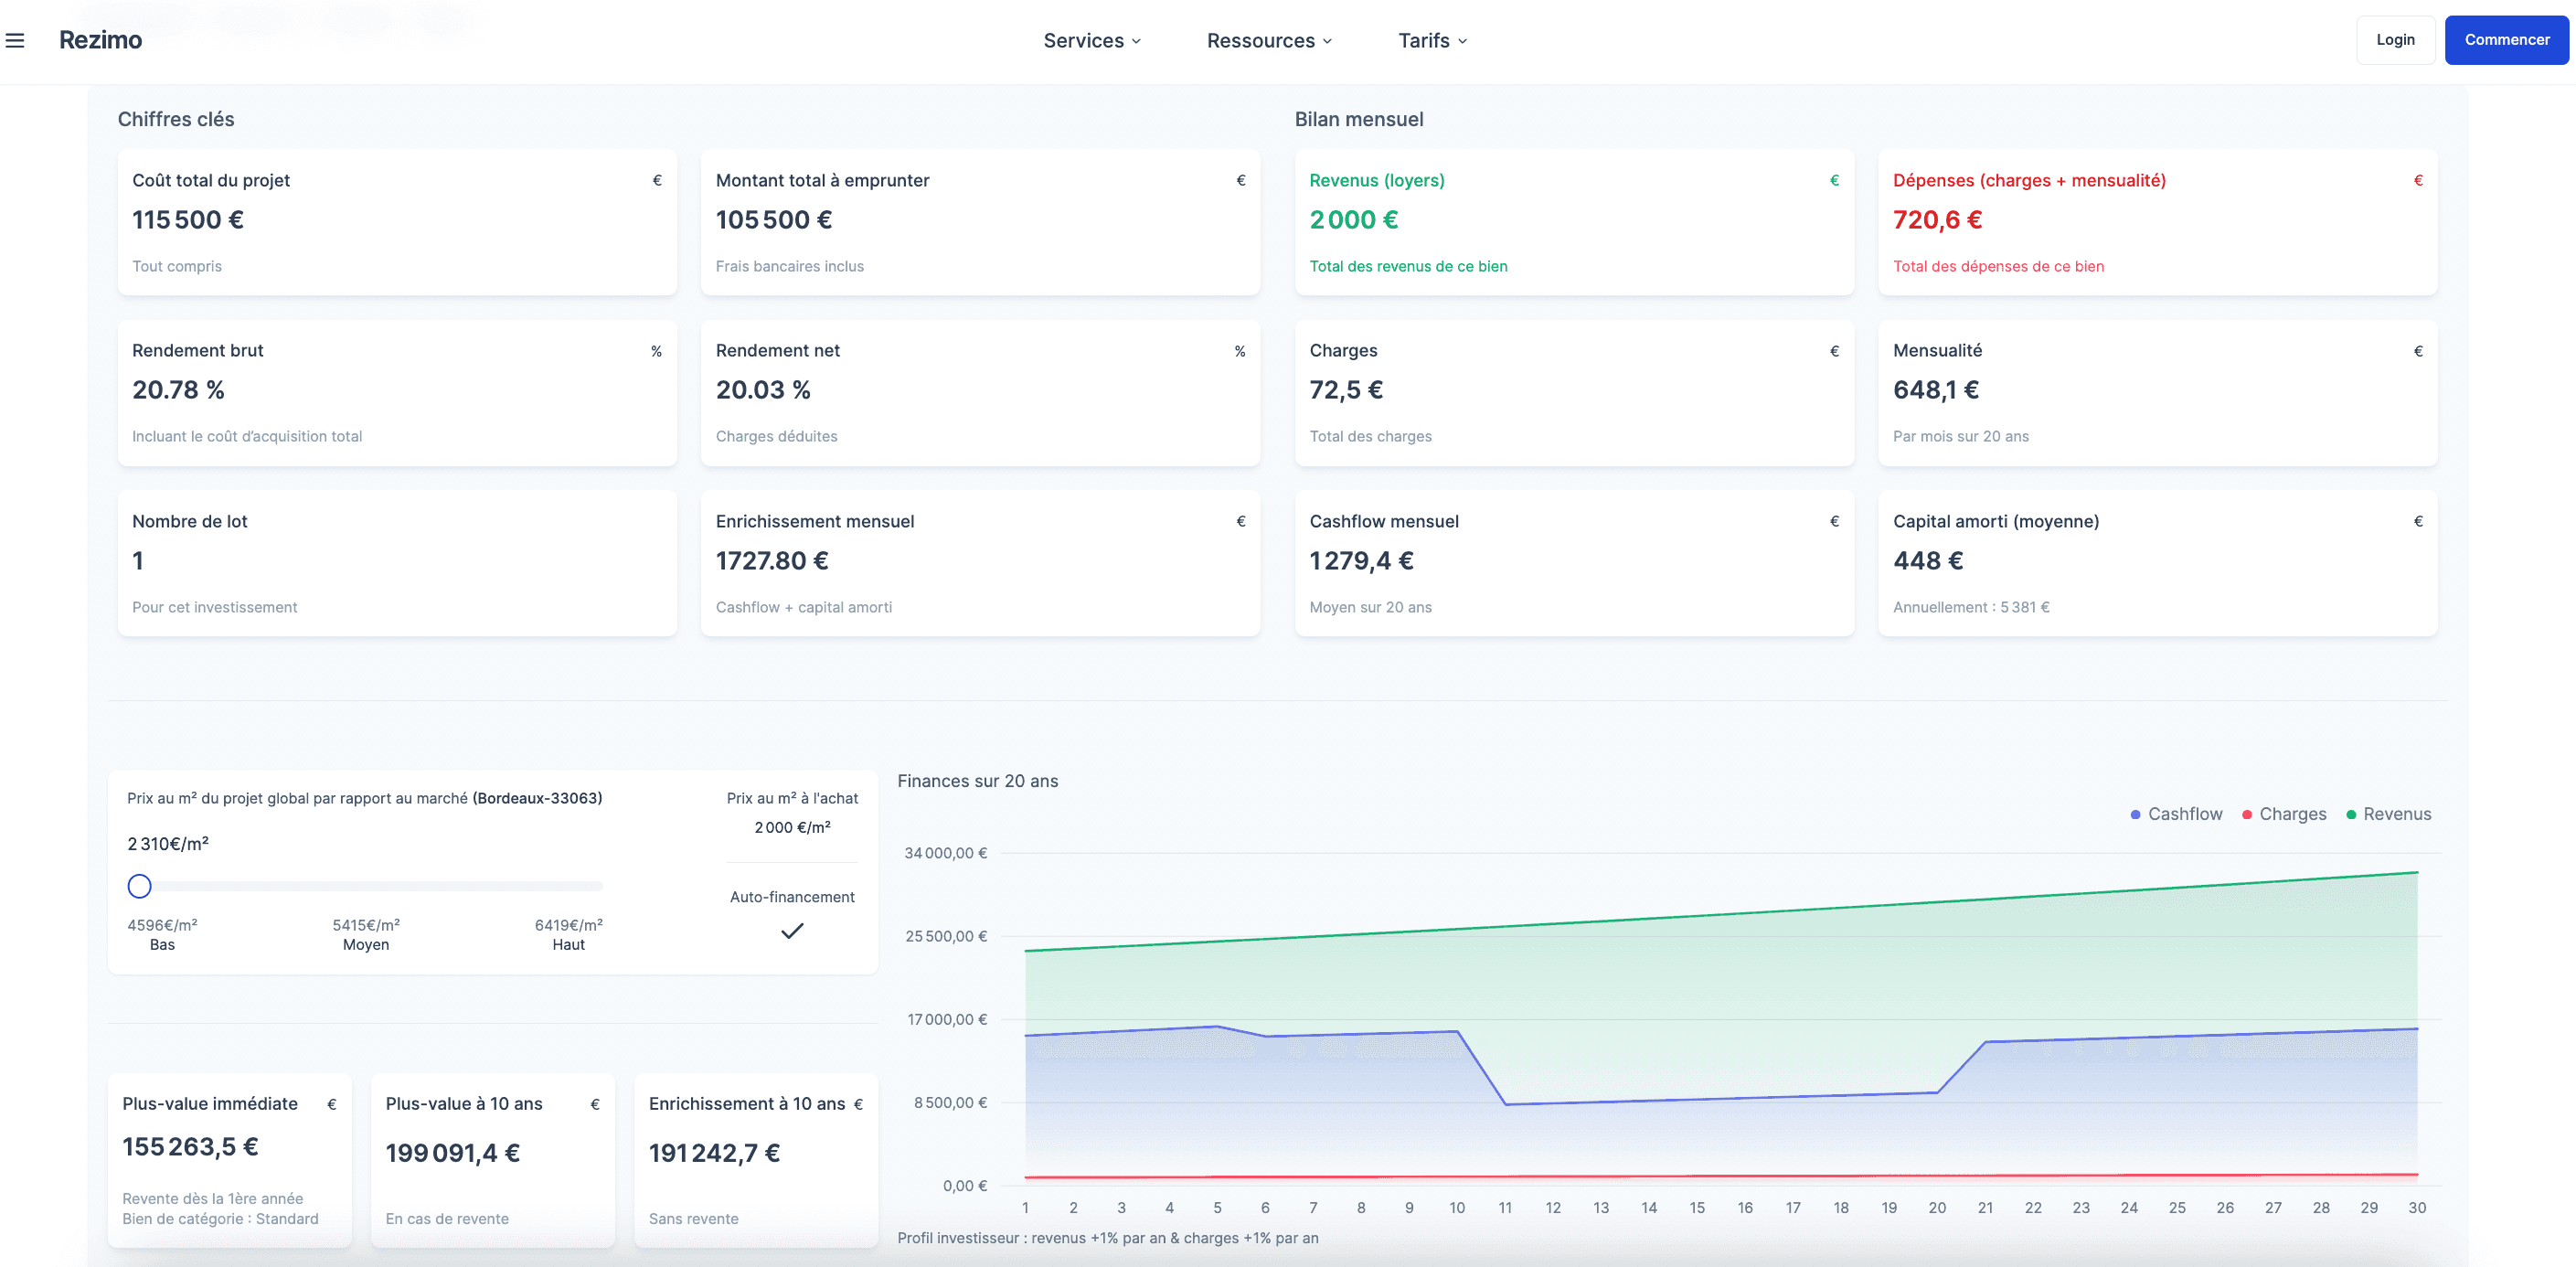The image size is (2576, 1267).
Task: Click percent icon on Rendement net card
Action: [x=1240, y=352]
